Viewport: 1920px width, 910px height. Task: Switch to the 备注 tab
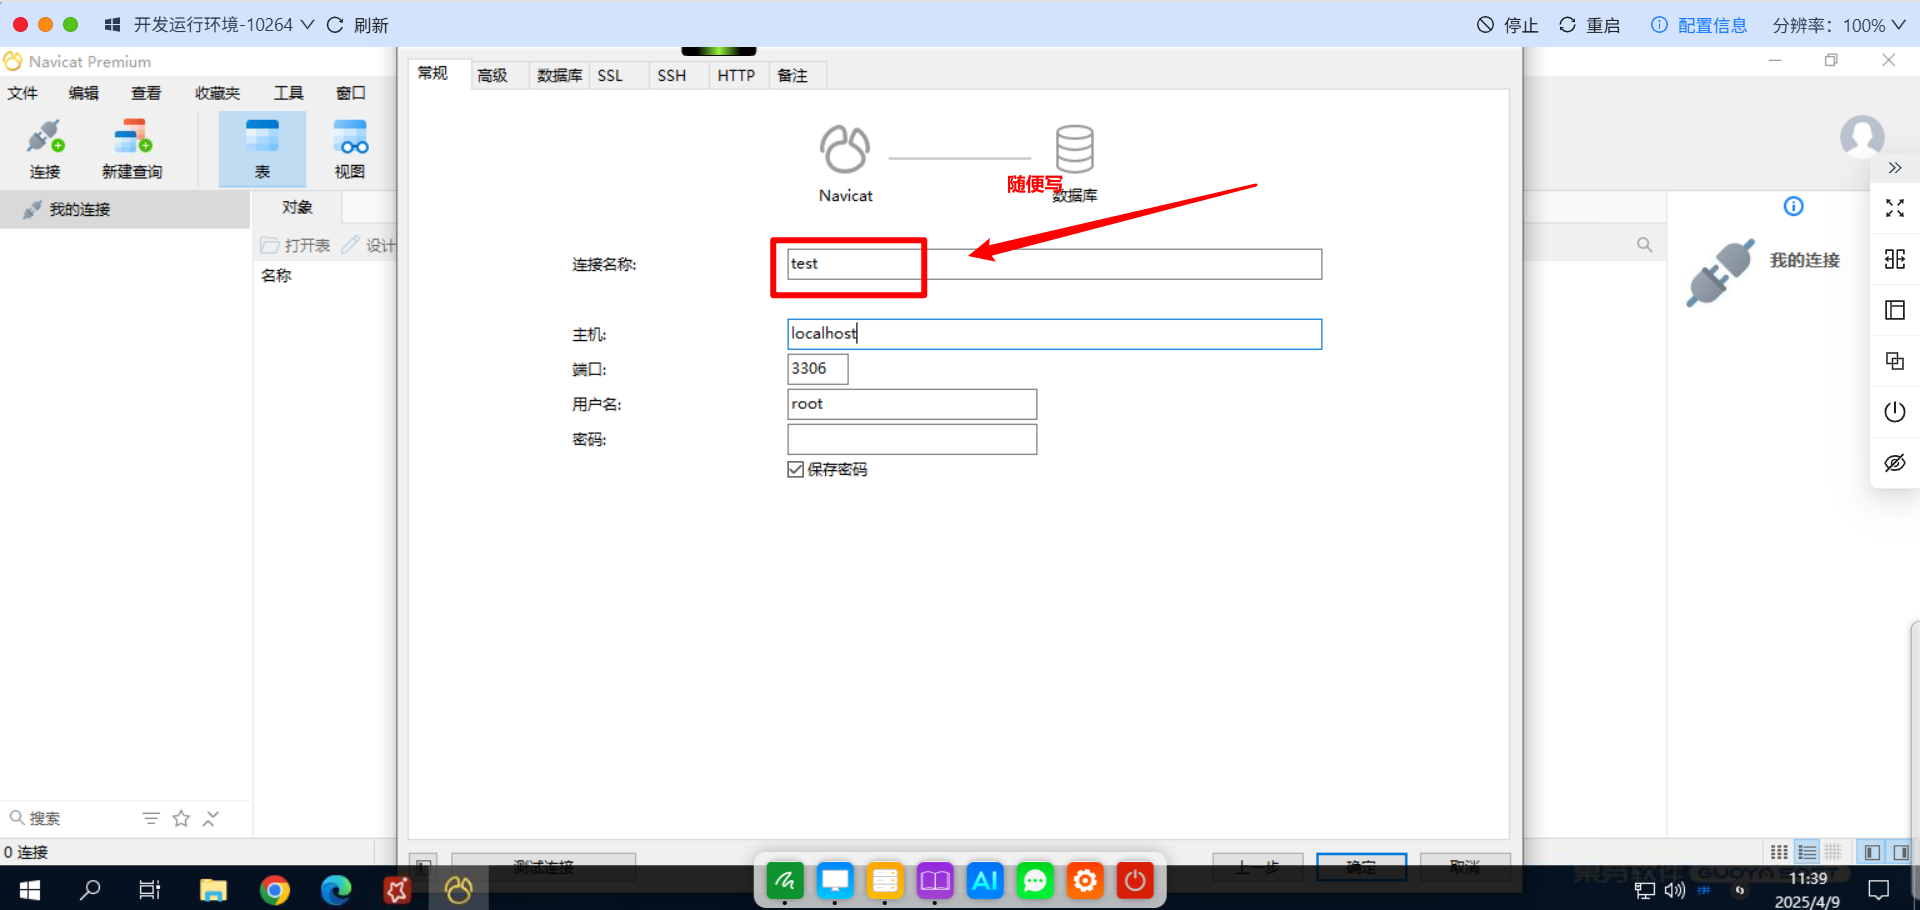[793, 75]
